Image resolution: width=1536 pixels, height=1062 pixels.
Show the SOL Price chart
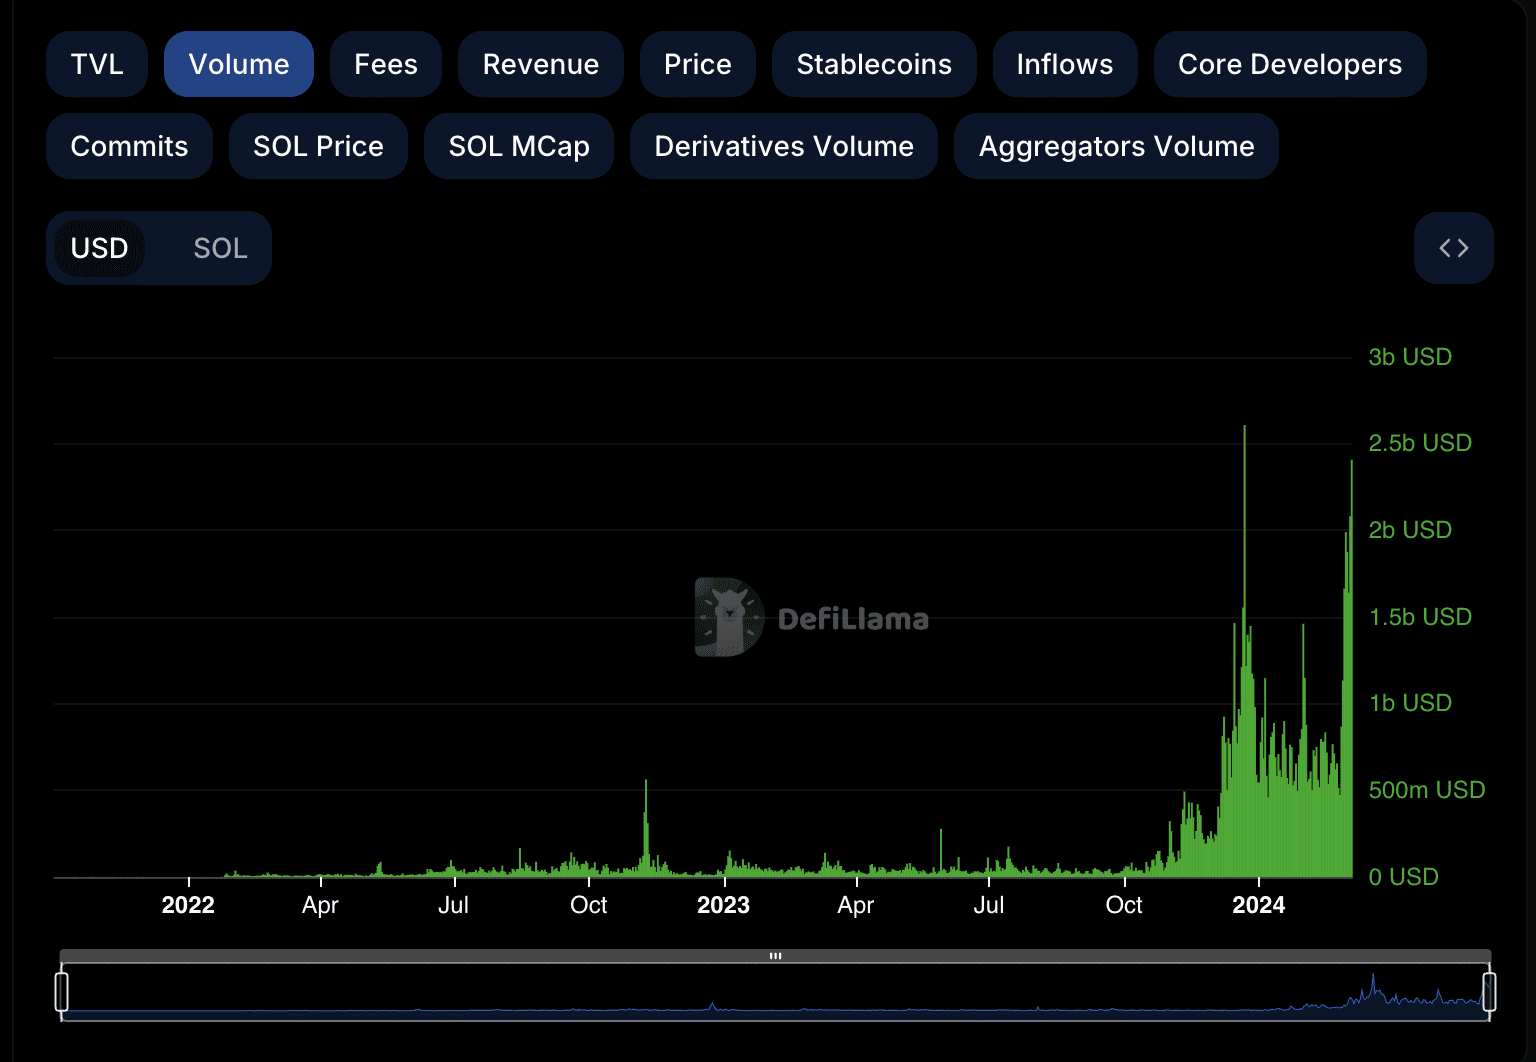tap(318, 146)
